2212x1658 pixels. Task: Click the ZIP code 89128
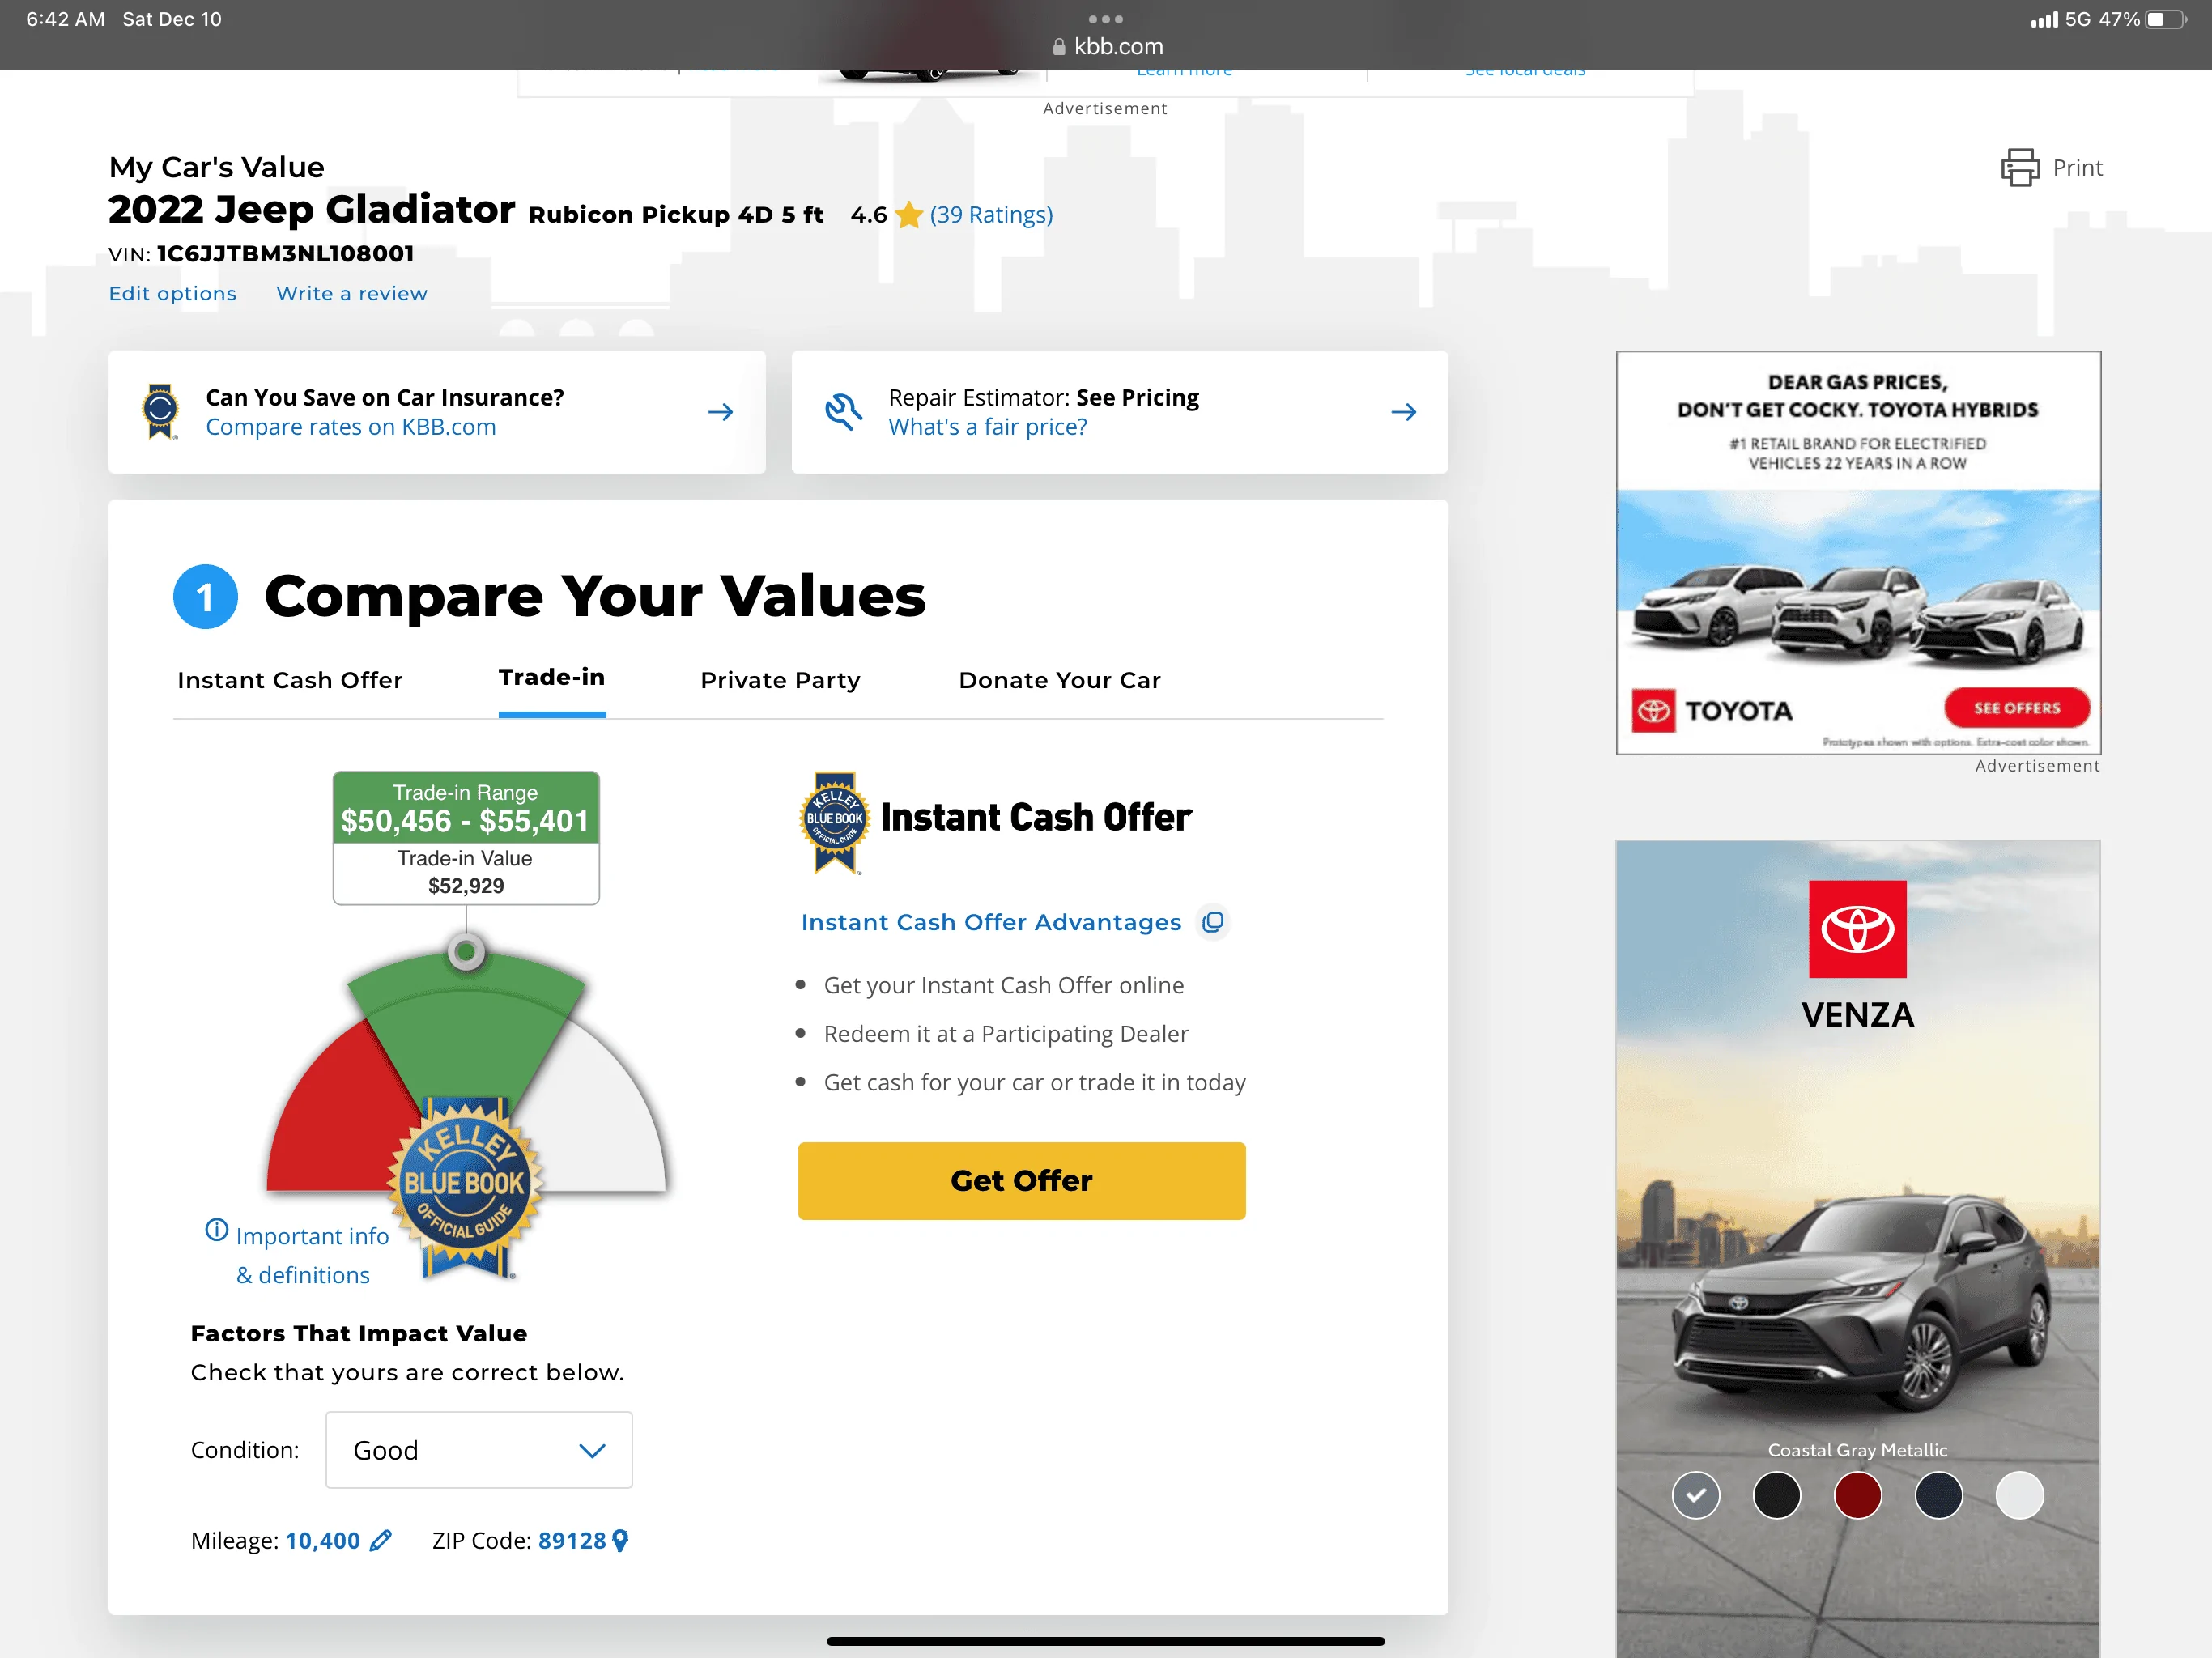tap(572, 1540)
